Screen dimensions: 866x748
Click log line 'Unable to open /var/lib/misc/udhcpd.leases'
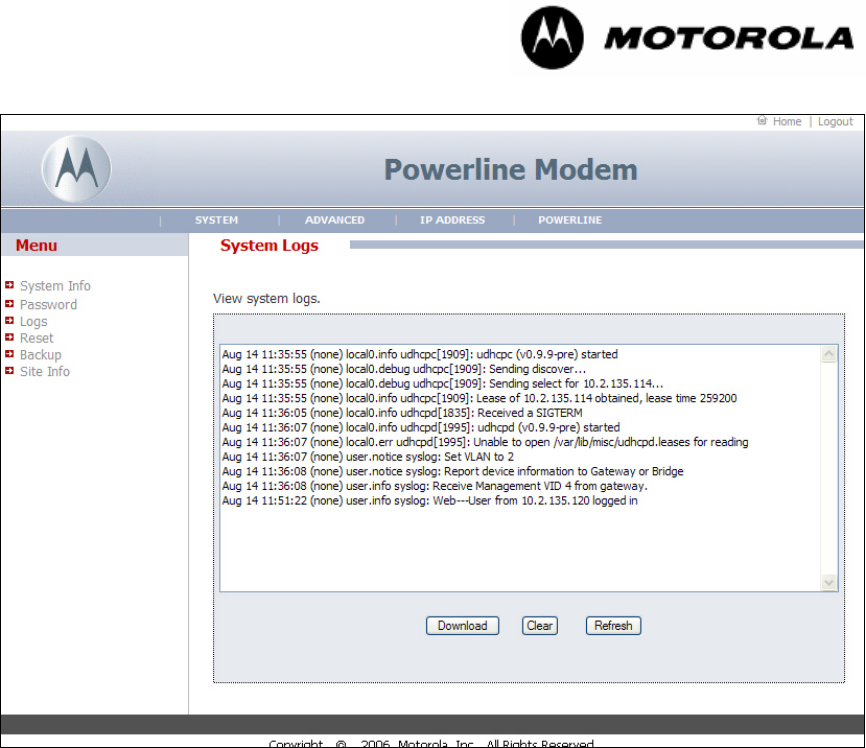[x=485, y=442]
